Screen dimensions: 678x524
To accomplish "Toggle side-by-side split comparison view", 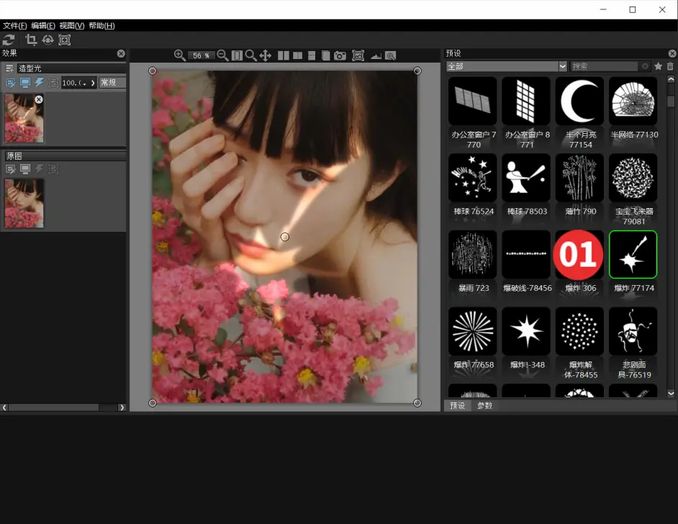I will coord(283,55).
